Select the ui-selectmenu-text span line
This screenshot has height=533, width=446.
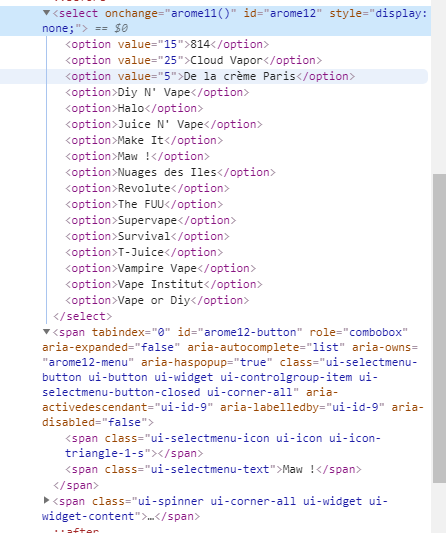click(x=213, y=469)
